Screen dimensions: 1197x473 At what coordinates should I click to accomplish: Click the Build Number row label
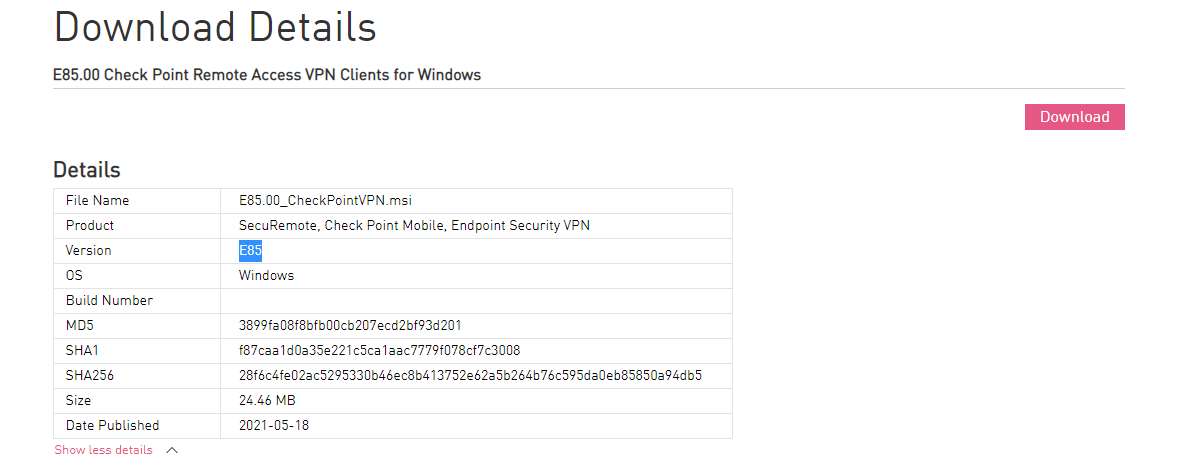coord(109,301)
